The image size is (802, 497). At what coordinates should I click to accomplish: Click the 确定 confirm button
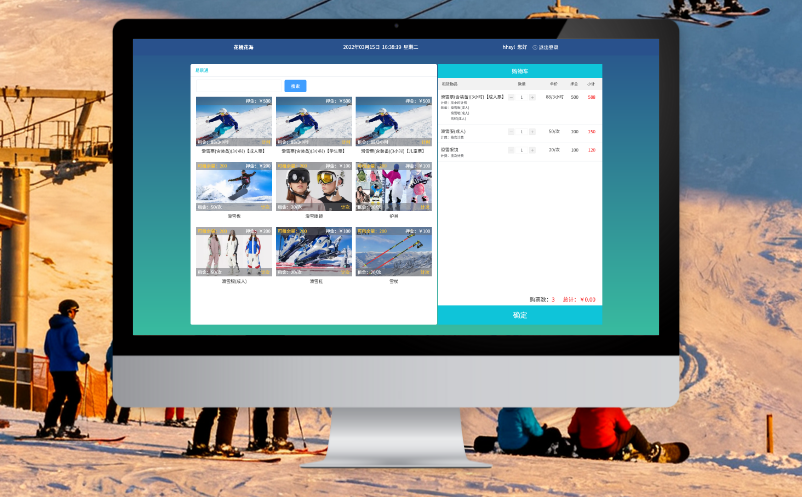coord(519,315)
